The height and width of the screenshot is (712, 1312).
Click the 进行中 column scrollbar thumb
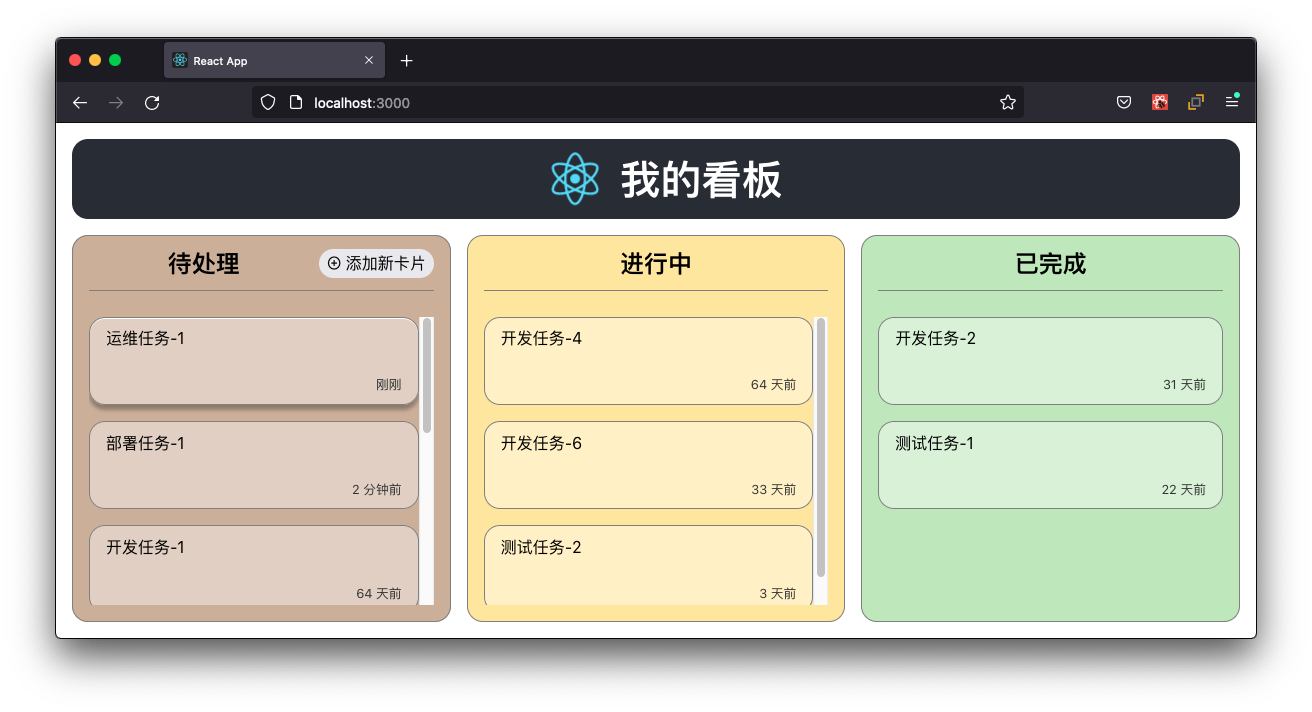(821, 447)
